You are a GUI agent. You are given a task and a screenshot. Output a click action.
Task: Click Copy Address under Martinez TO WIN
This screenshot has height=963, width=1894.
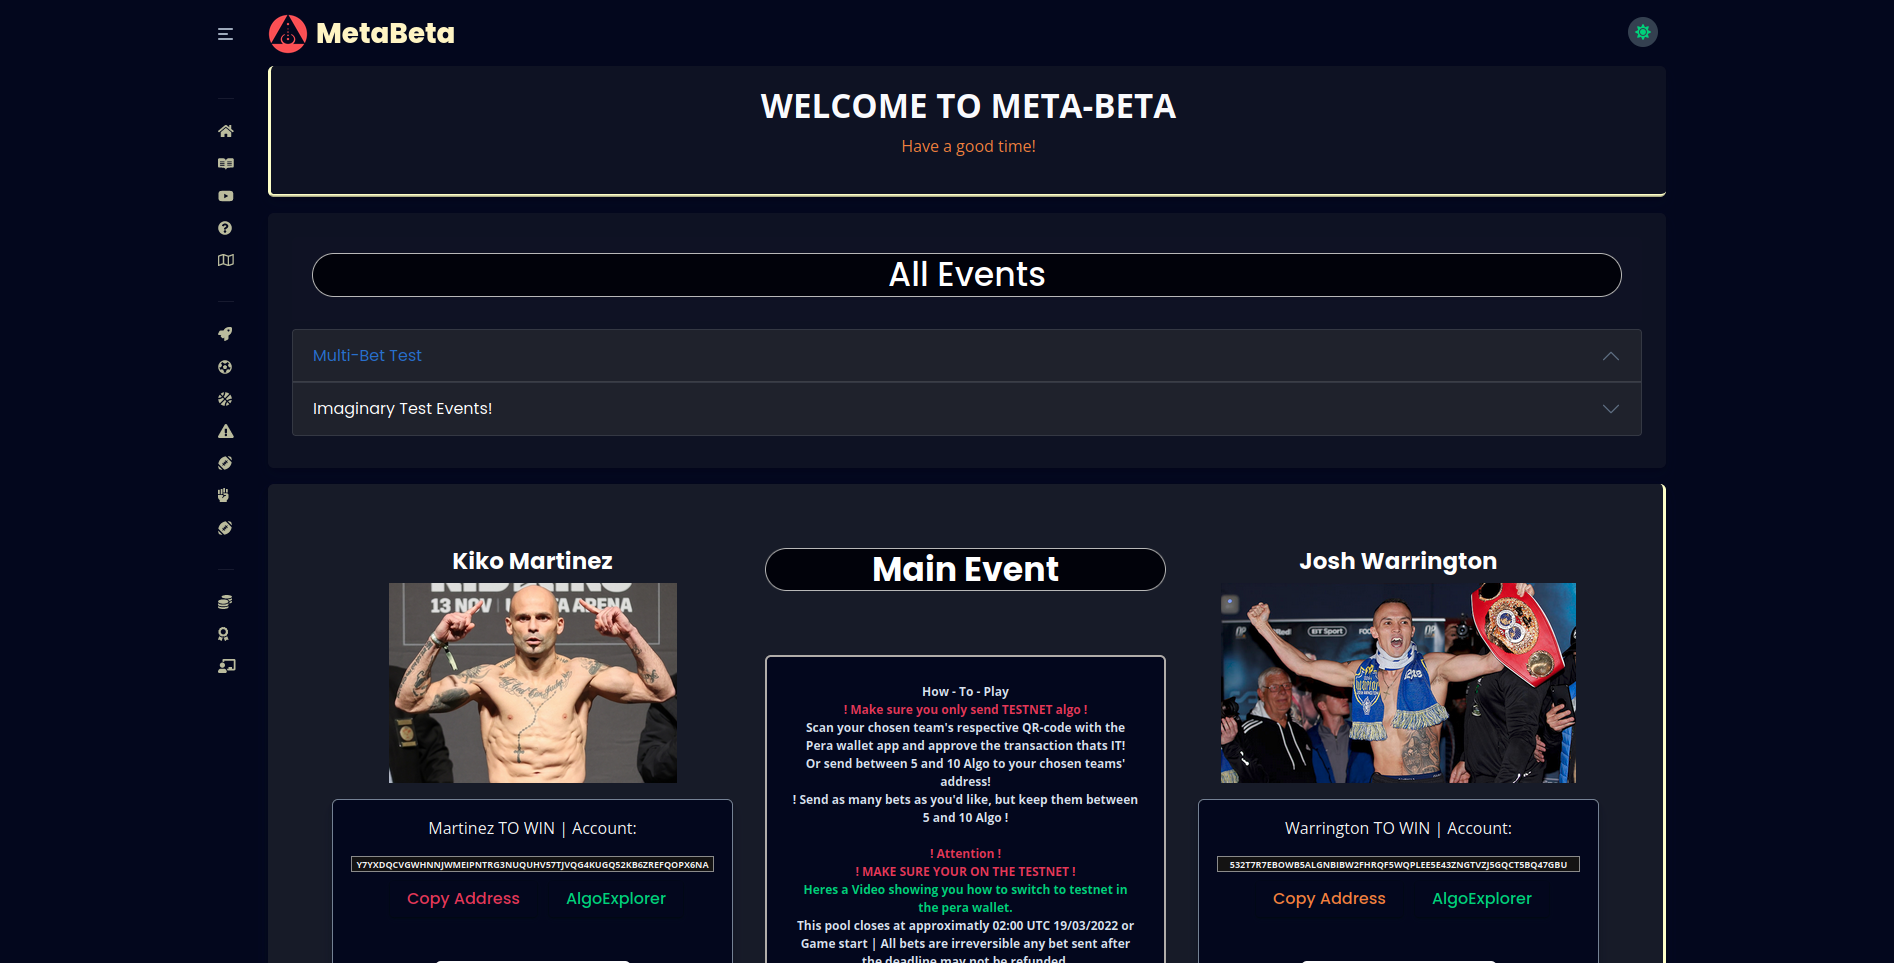(463, 898)
